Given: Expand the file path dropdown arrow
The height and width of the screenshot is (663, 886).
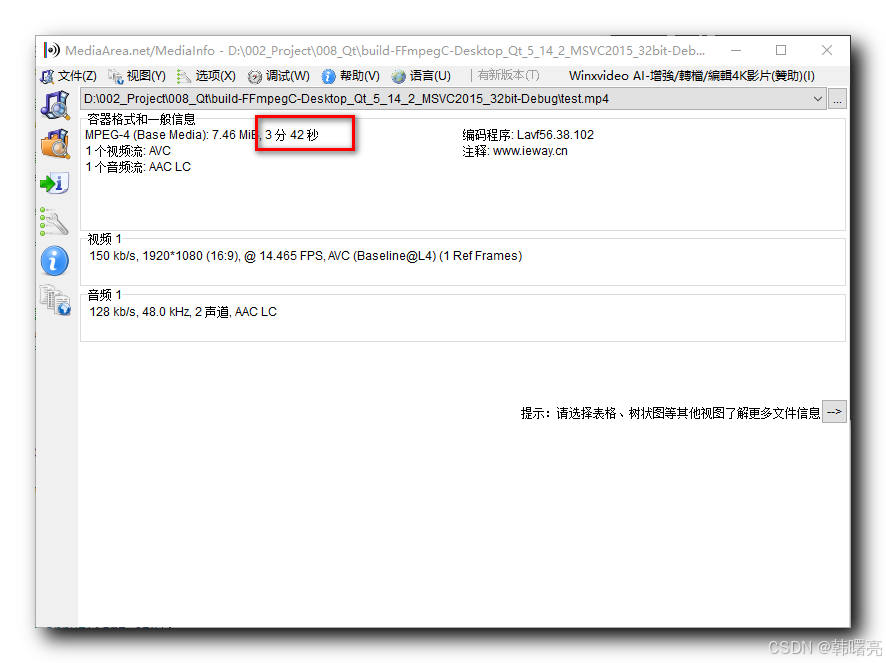Looking at the screenshot, I should tap(817, 99).
